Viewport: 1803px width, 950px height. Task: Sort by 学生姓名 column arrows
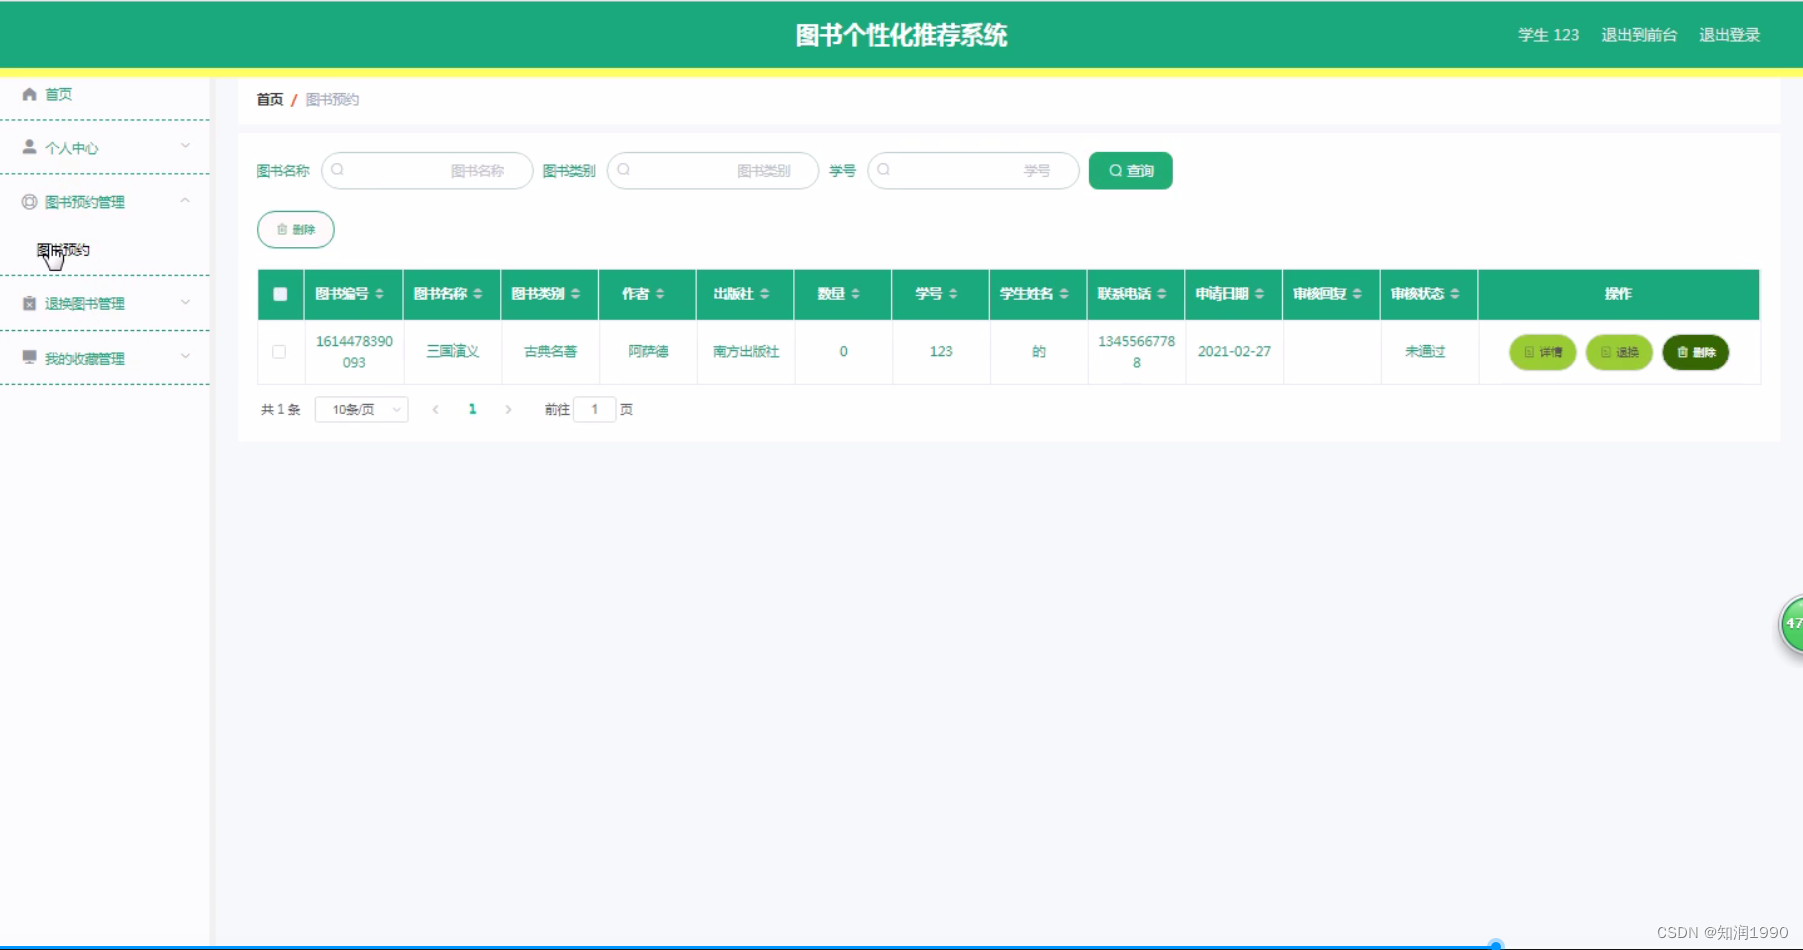coord(1064,294)
